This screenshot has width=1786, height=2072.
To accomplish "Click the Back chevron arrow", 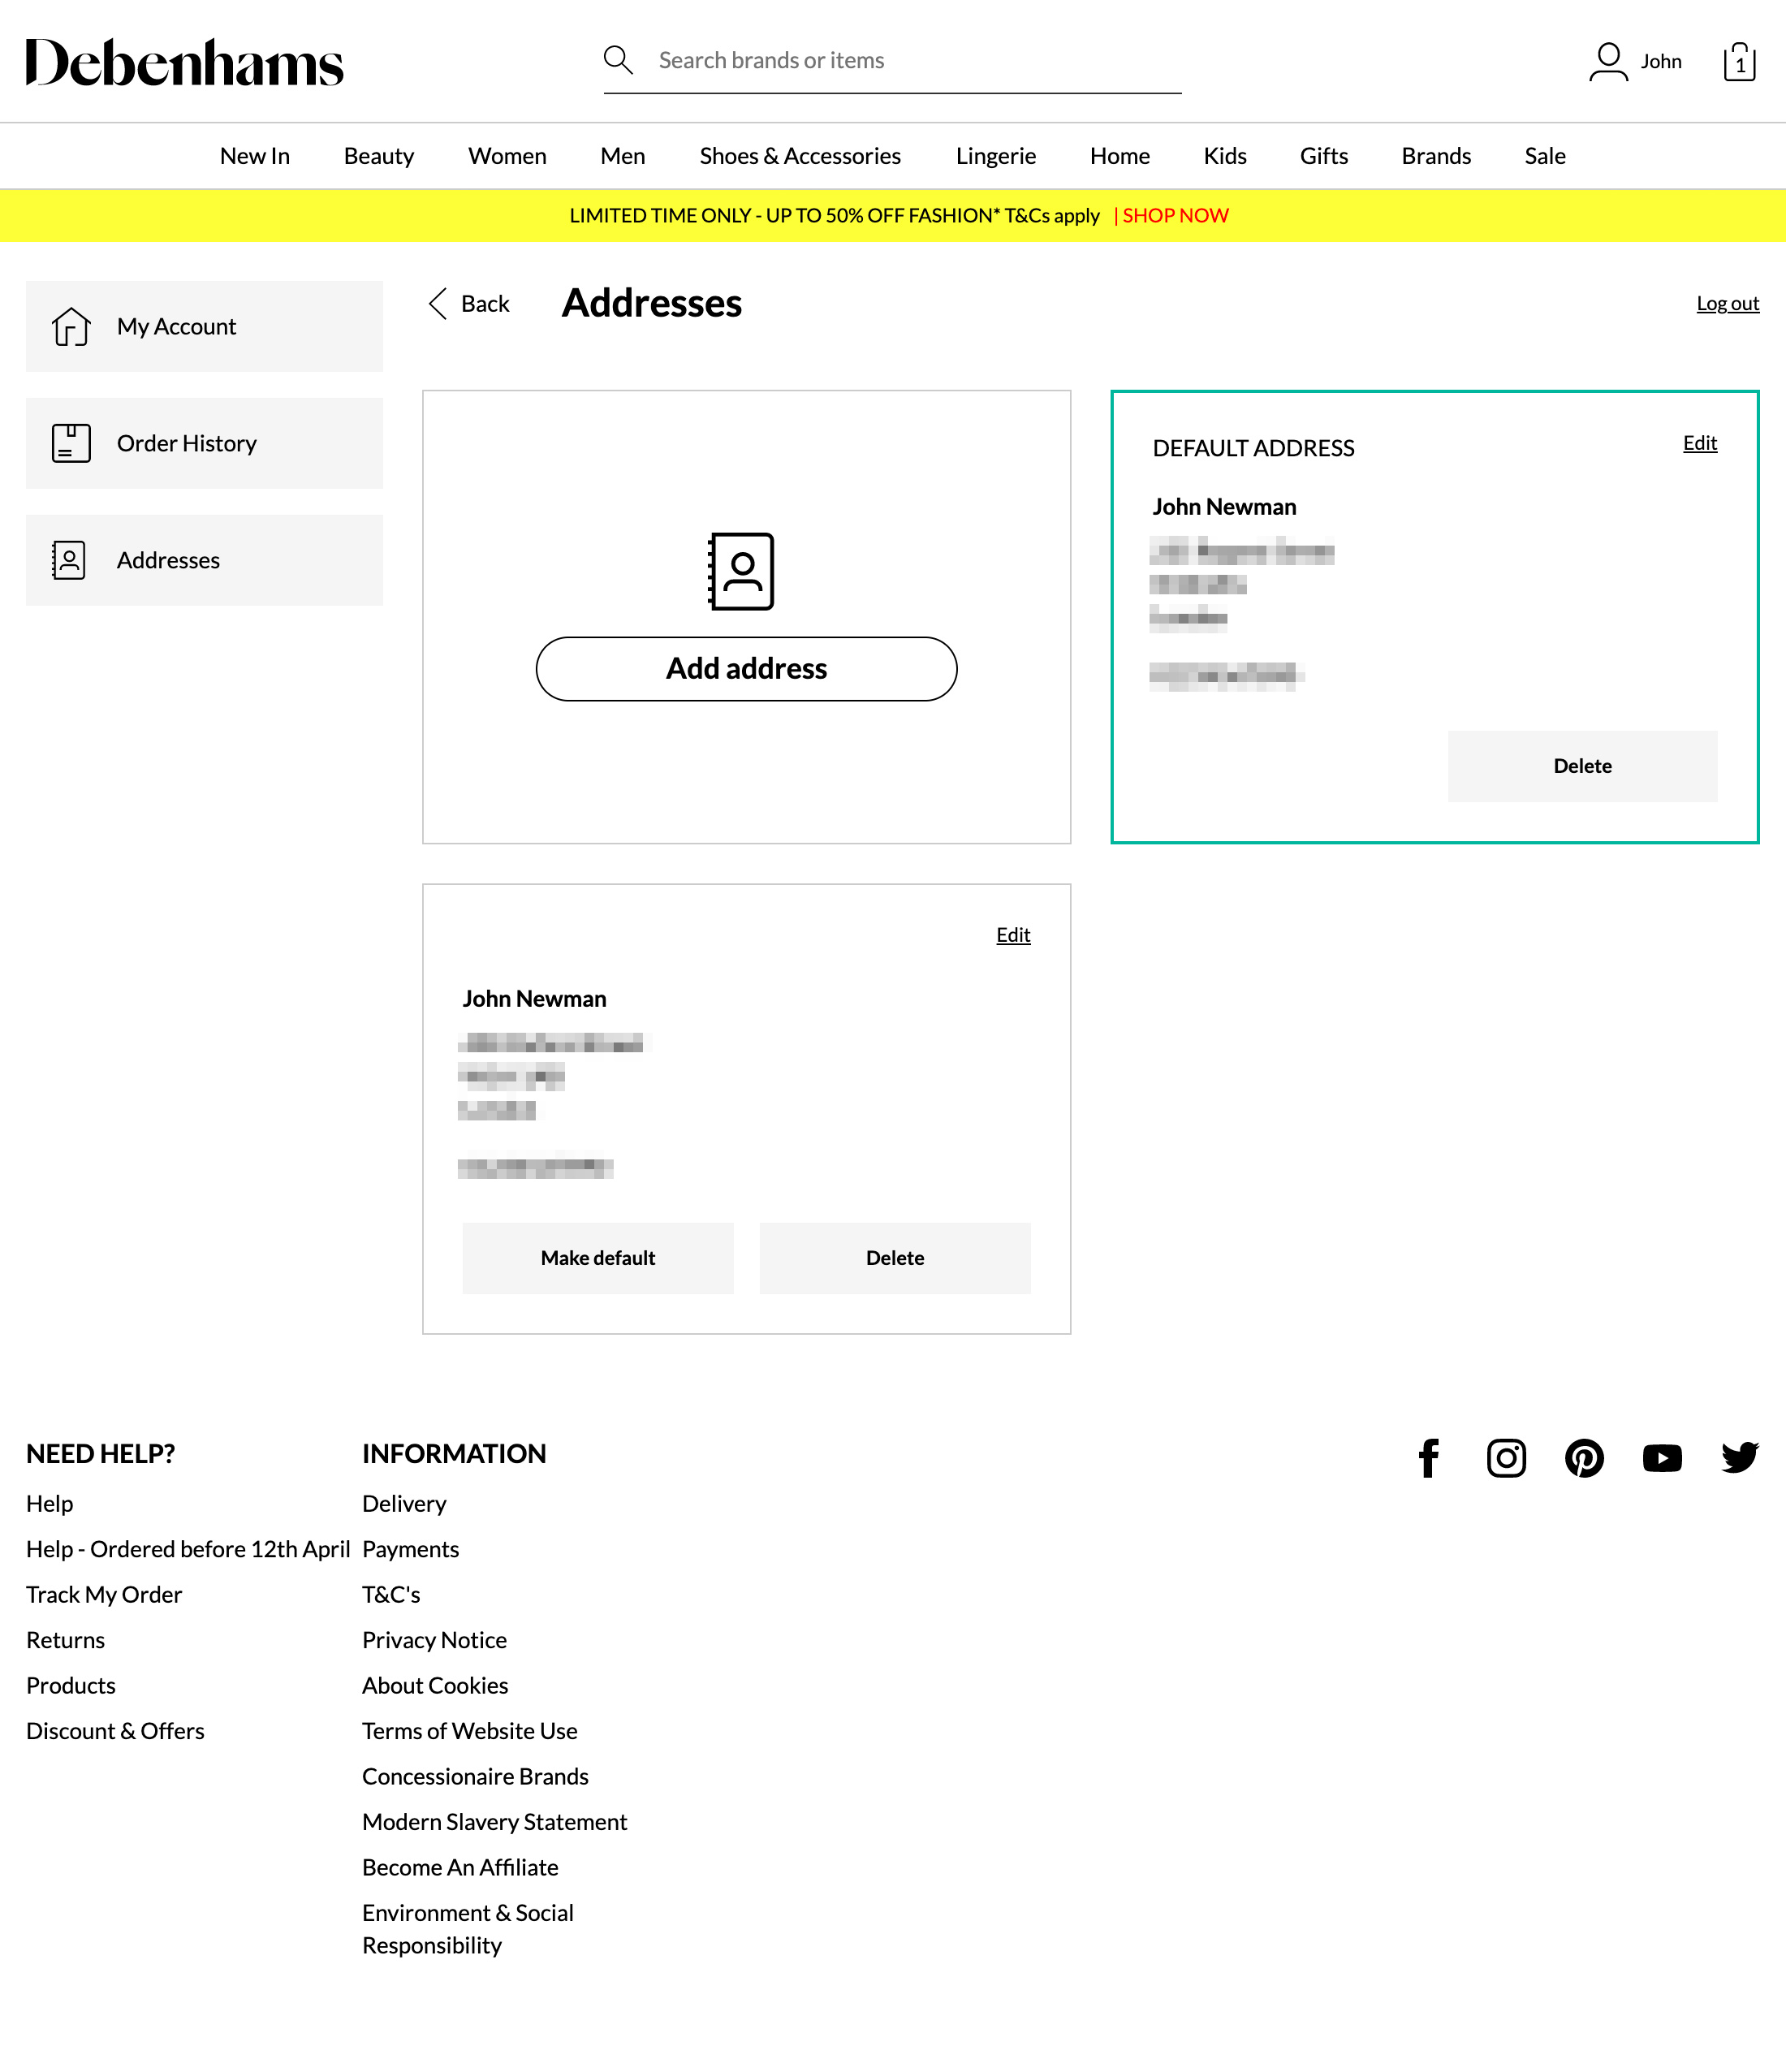I will pyautogui.click(x=437, y=303).
